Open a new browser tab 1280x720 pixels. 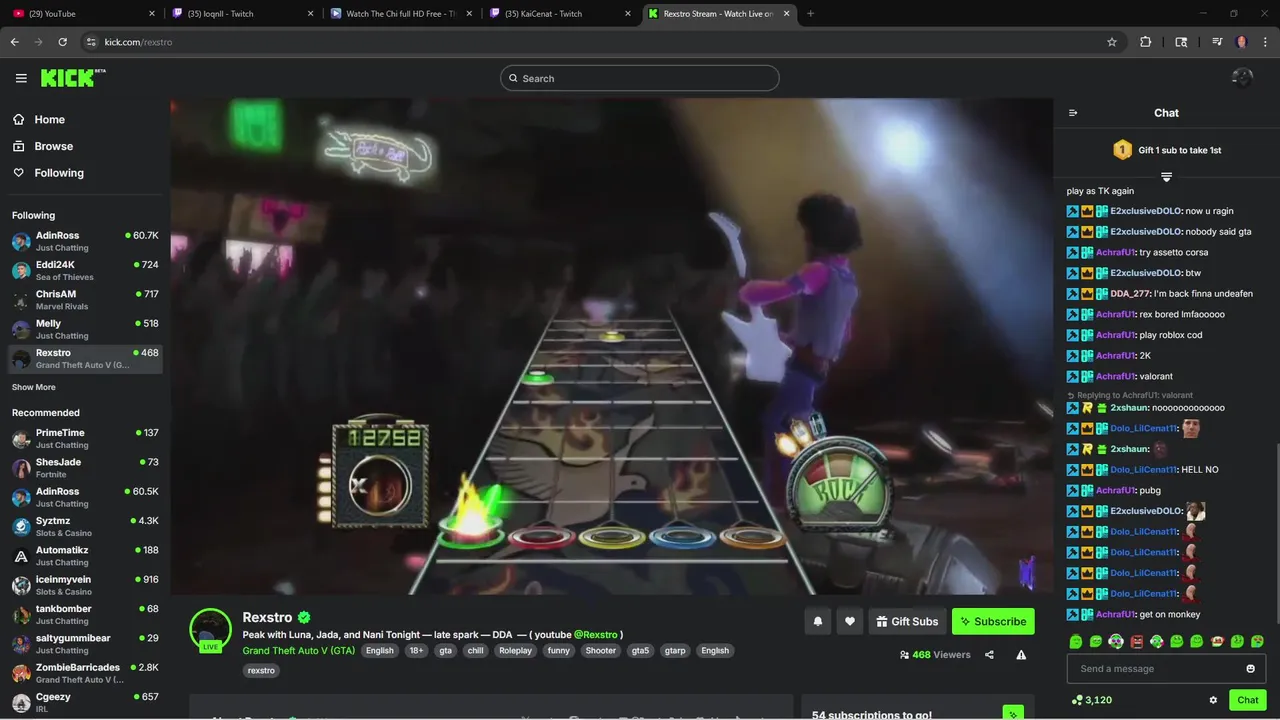click(x=810, y=14)
